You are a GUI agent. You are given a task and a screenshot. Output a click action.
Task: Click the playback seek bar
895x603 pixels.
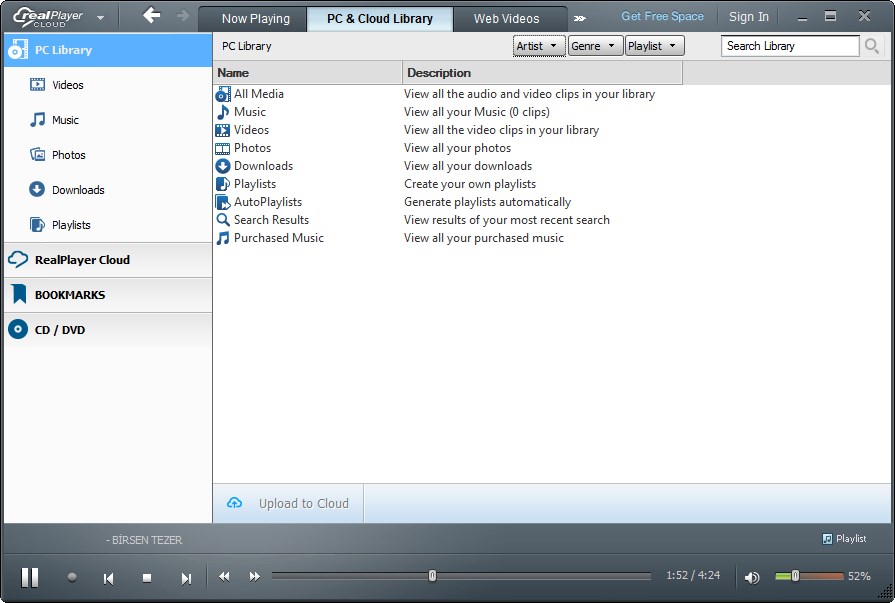[461, 576]
